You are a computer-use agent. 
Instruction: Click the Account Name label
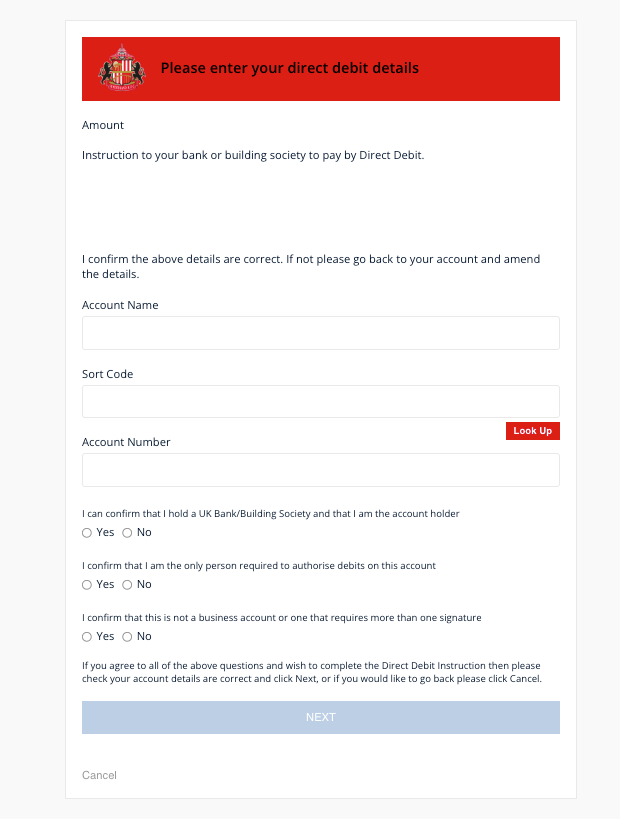[x=120, y=305]
